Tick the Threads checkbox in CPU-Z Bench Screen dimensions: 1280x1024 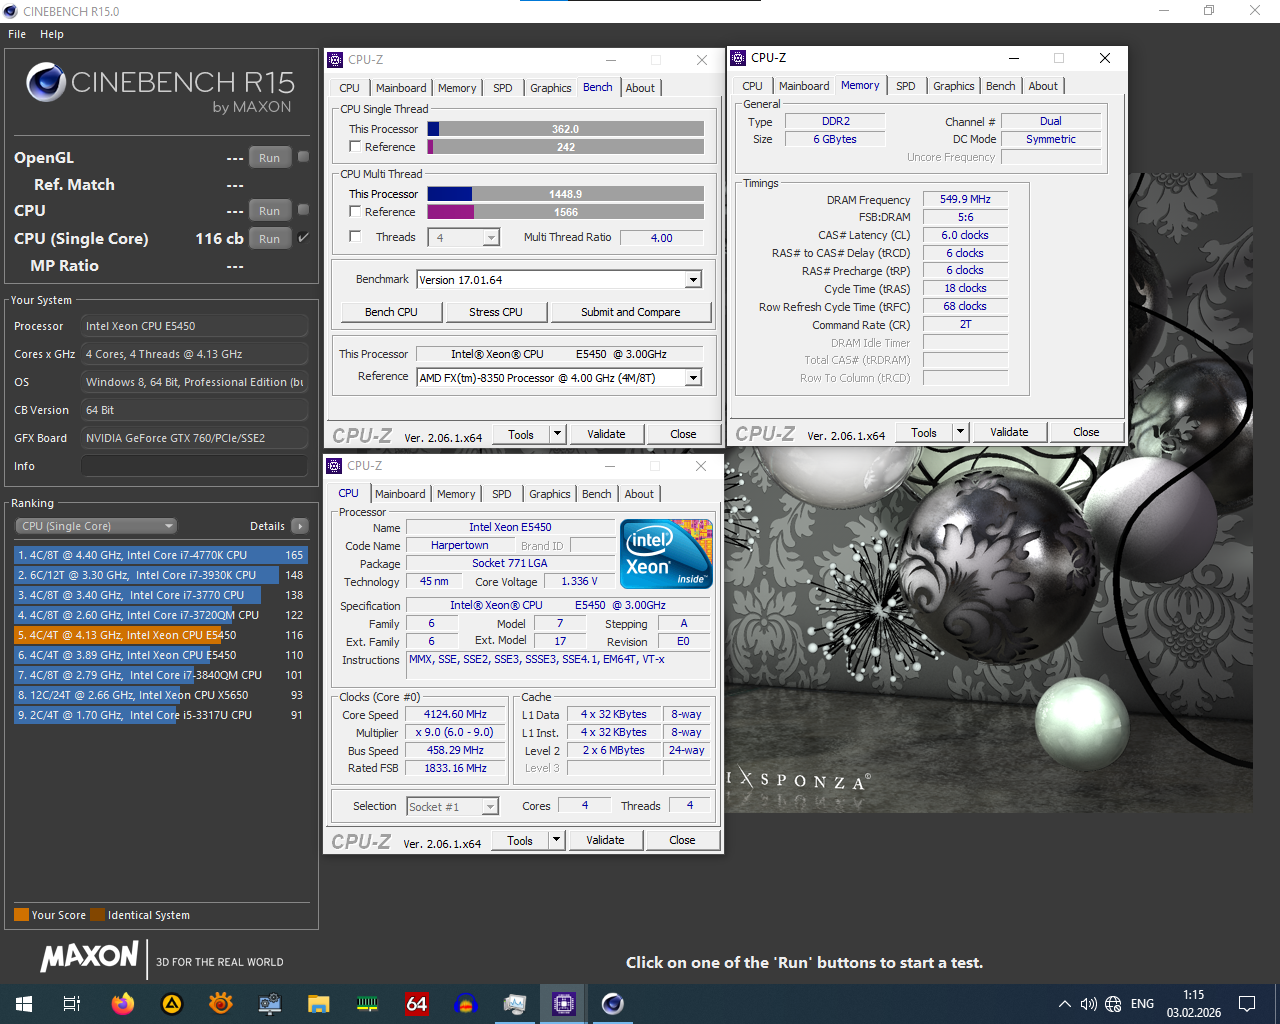tap(355, 237)
